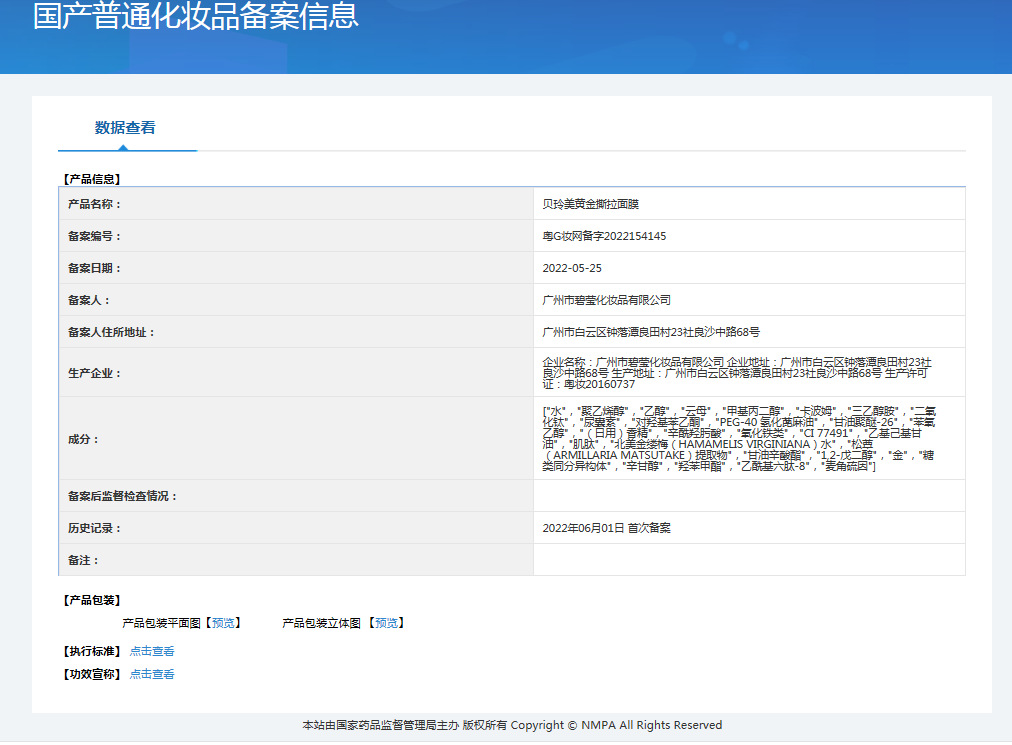This screenshot has height=745, width=1012.
Task: Open 功效宣称 点击查看 link
Action: 152,674
